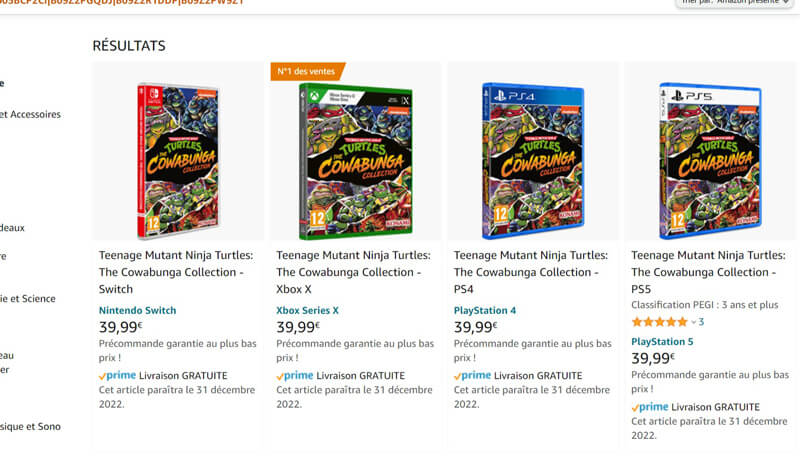This screenshot has height=467, width=800.
Task: Click the five-star rating icons
Action: (659, 322)
